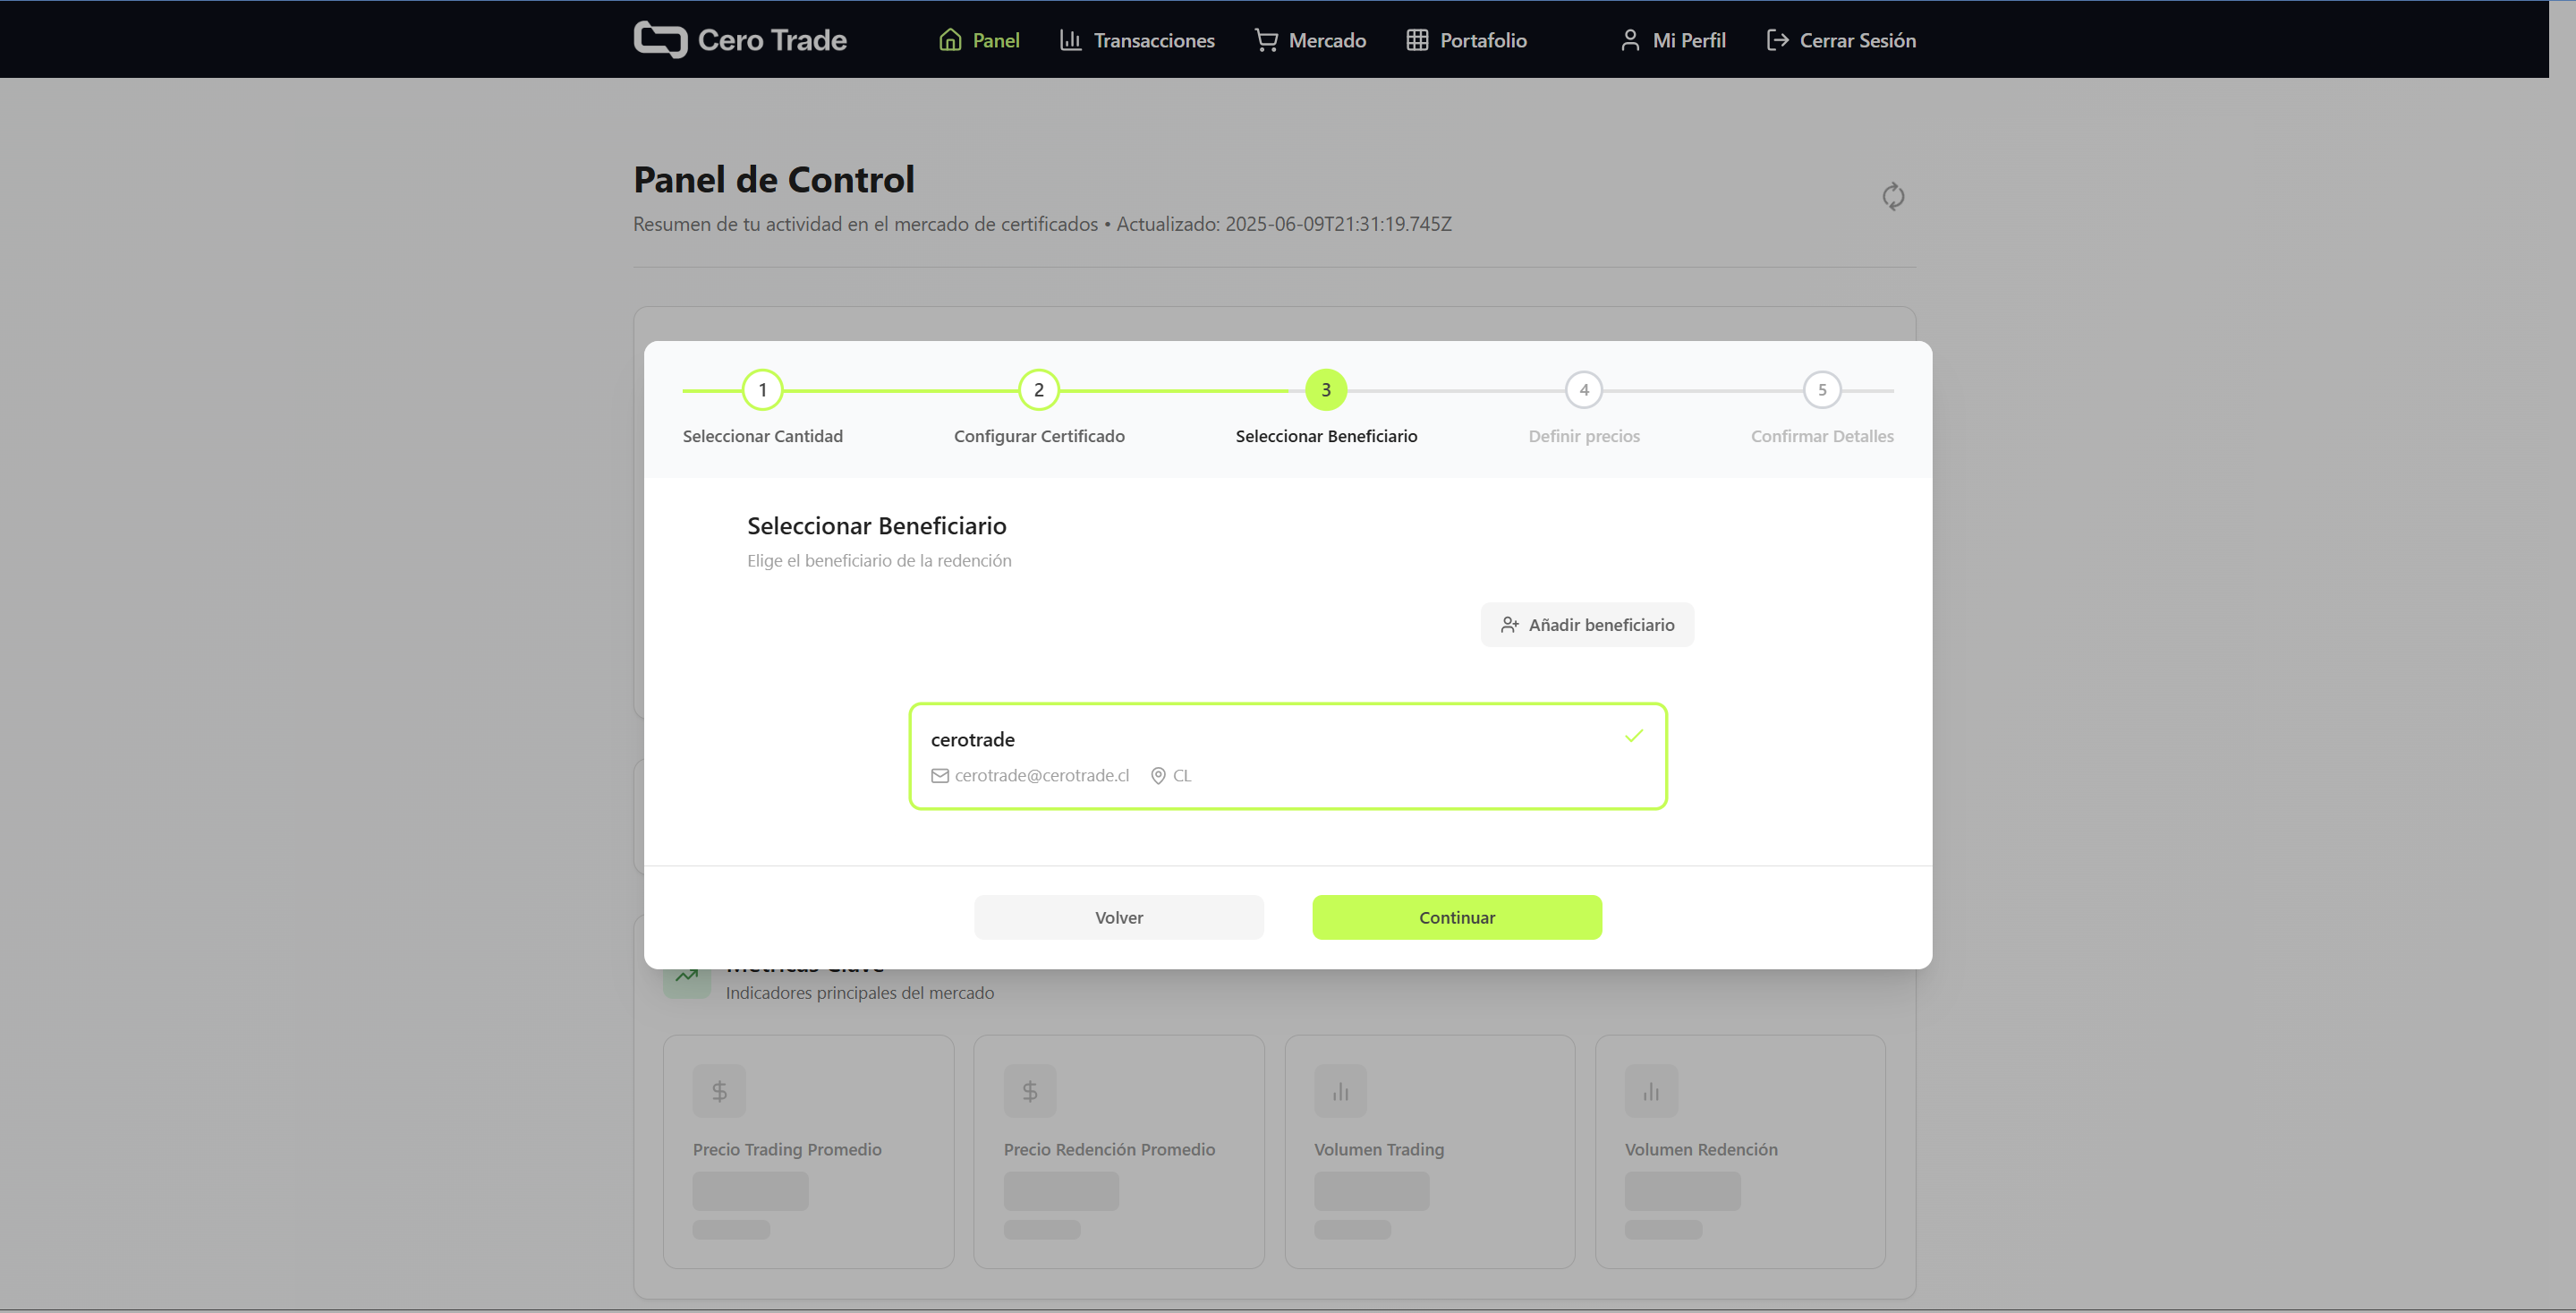Toggle the green checkmark on cerotrade
2576x1313 pixels.
click(x=1634, y=736)
